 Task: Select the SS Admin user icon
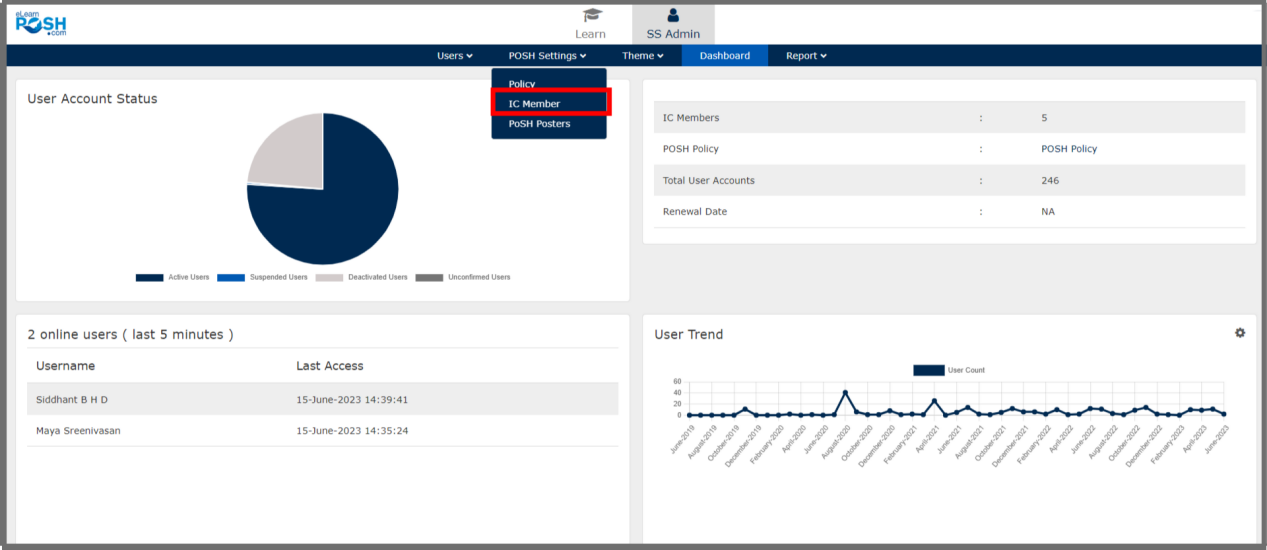coord(673,16)
